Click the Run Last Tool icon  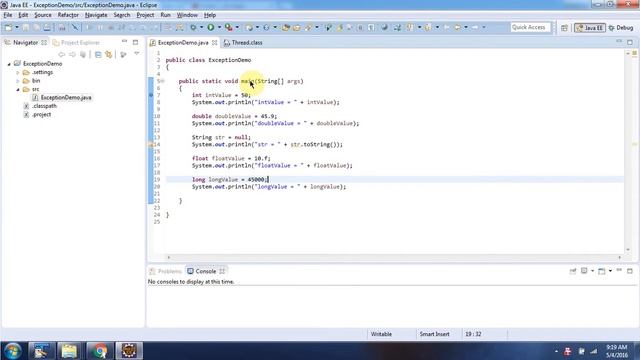pos(229,27)
